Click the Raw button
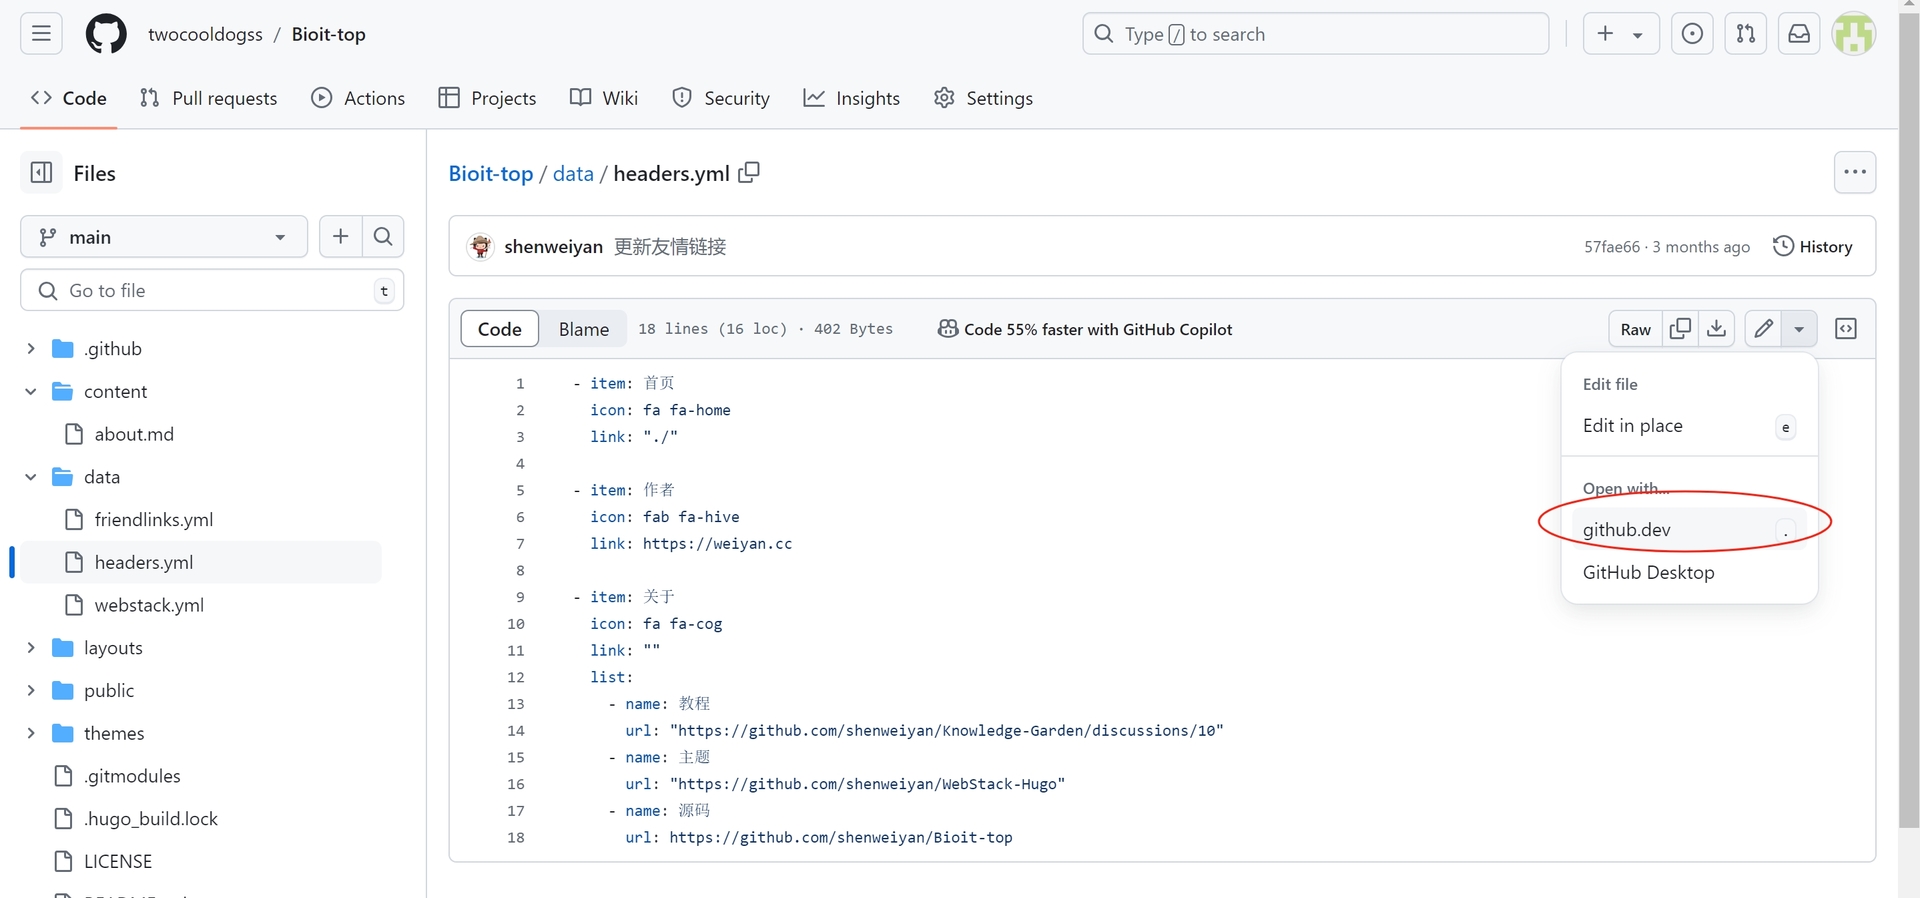 [1635, 329]
